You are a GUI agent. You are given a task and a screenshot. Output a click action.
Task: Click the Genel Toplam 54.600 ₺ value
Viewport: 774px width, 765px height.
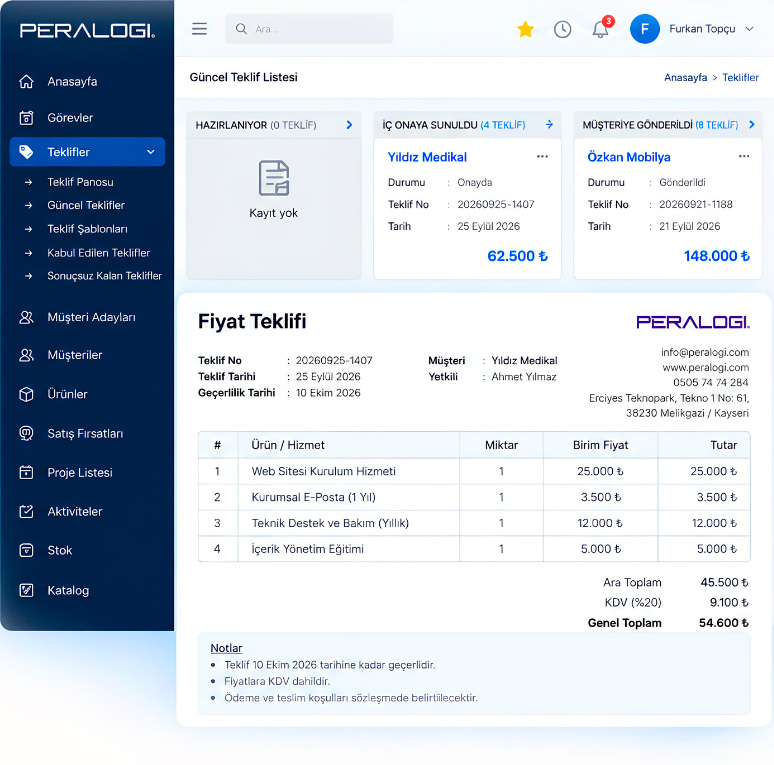[724, 623]
